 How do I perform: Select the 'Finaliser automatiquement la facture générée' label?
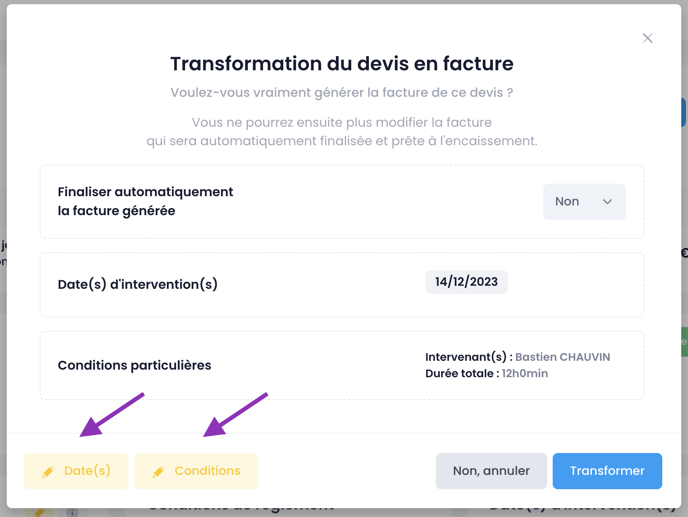click(x=145, y=201)
